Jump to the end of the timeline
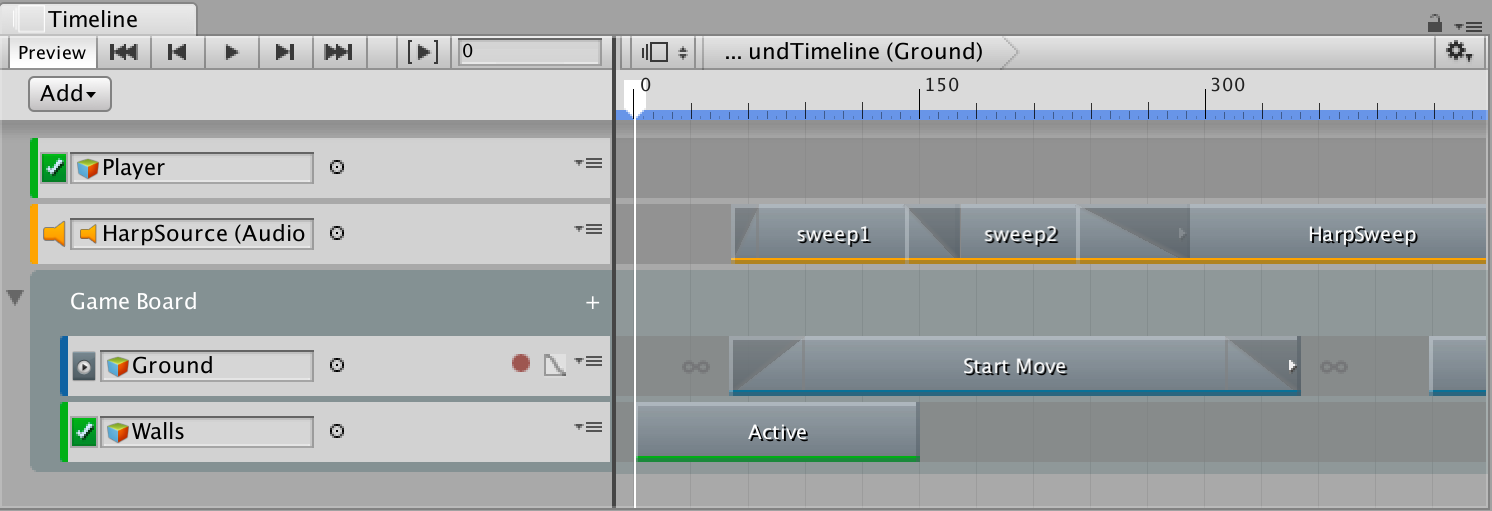This screenshot has width=1492, height=511. click(x=339, y=52)
